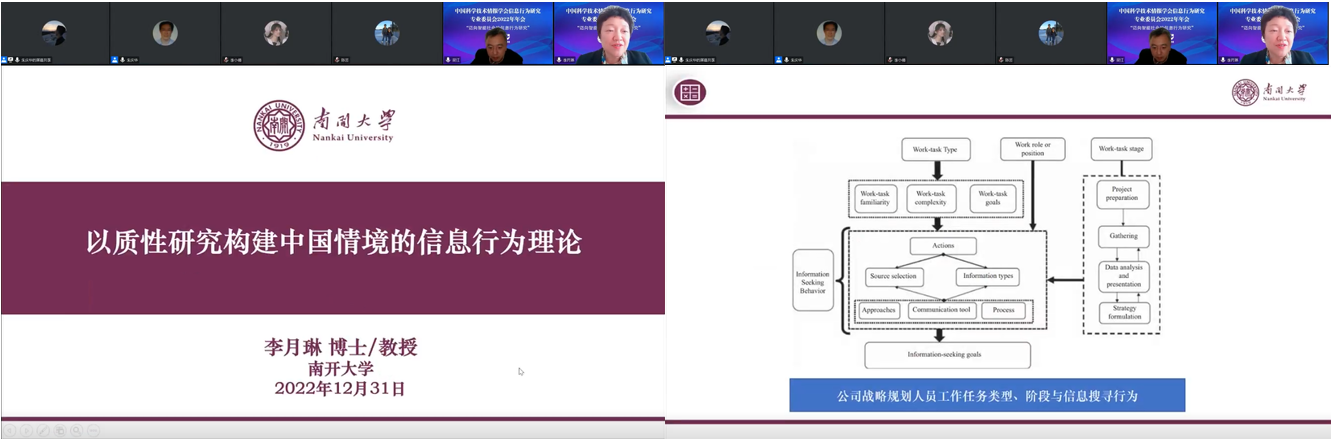The width and height of the screenshot is (1331, 442).
Task: Select first participant video tile in left strip
Action: tap(55, 33)
